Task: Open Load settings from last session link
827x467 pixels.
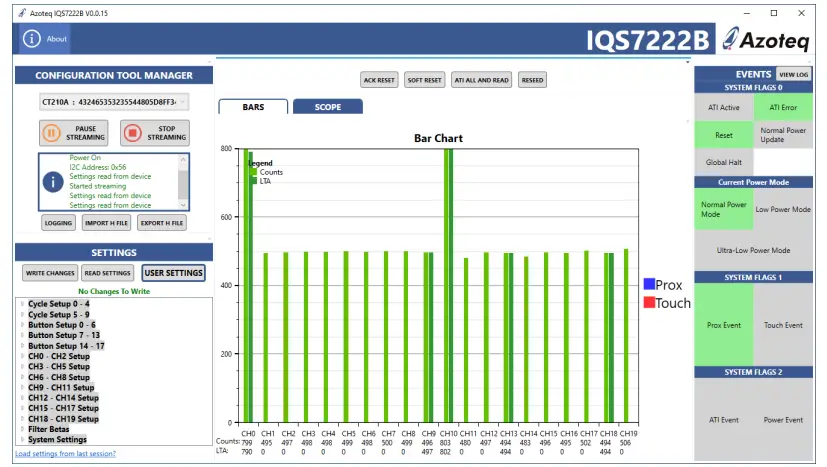Action: pos(65,454)
